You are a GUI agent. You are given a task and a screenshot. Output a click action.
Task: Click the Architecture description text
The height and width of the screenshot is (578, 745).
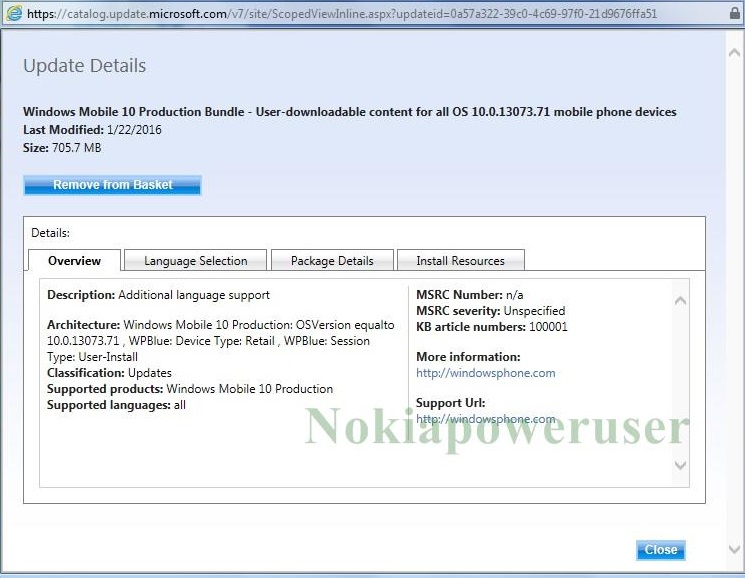[220, 341]
